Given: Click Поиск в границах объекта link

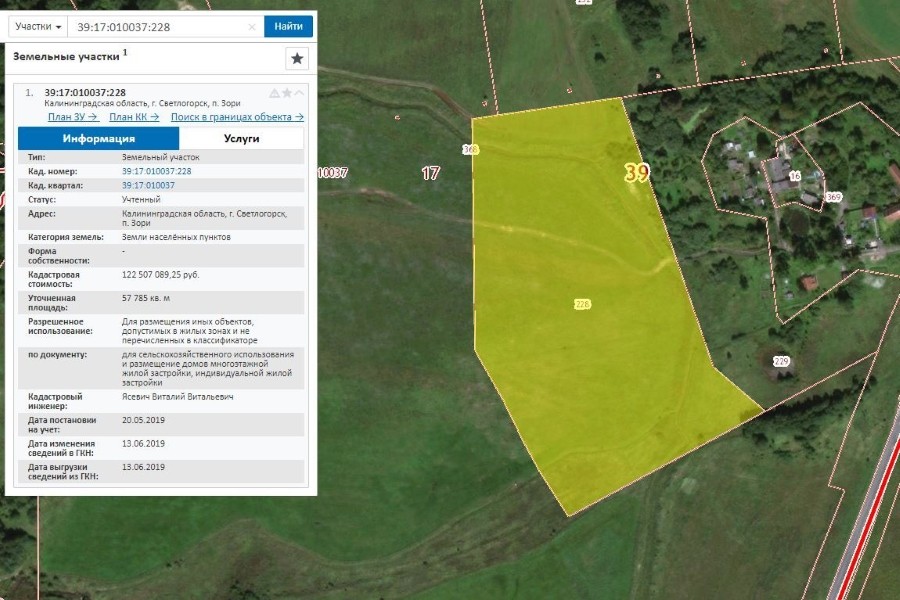Looking at the screenshot, I should click(x=237, y=117).
